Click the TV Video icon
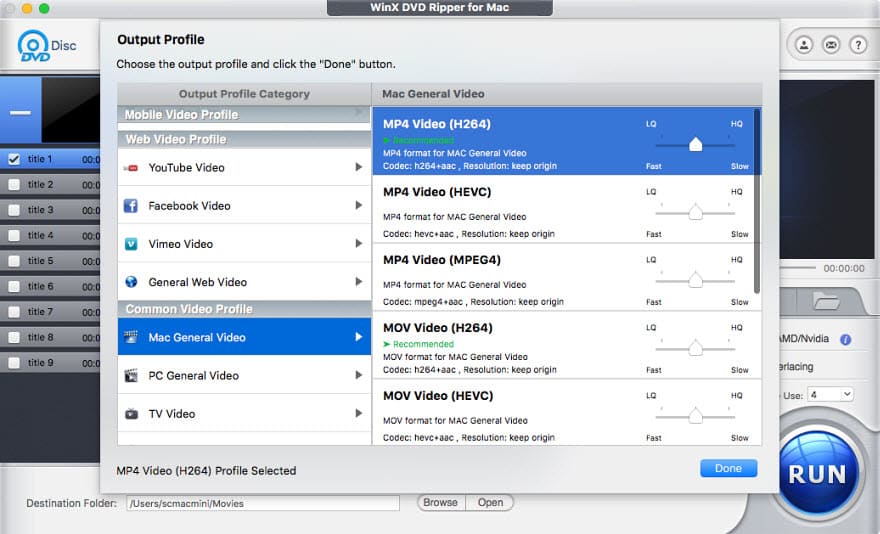The width and height of the screenshot is (880, 534). 130,414
